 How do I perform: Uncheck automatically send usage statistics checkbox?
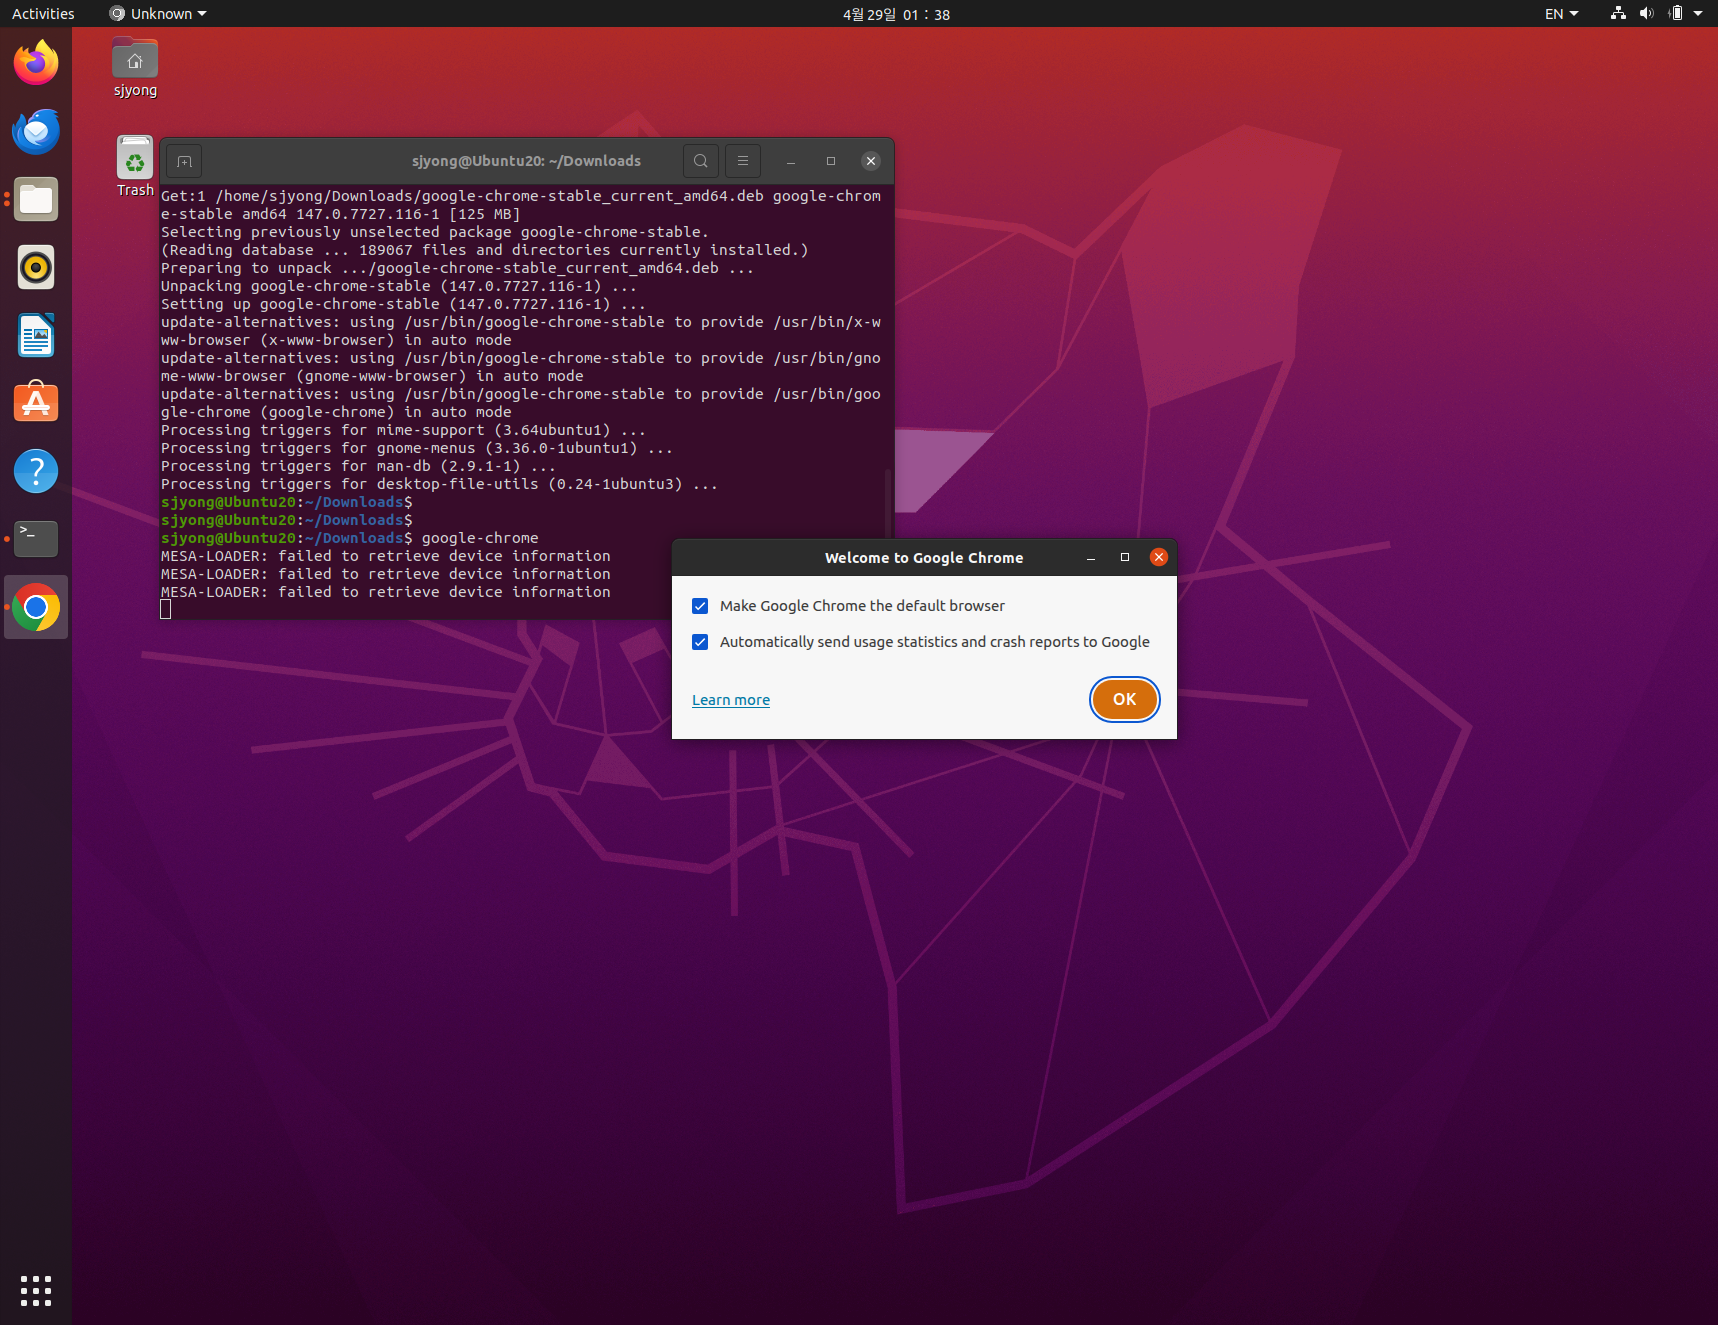tap(700, 642)
